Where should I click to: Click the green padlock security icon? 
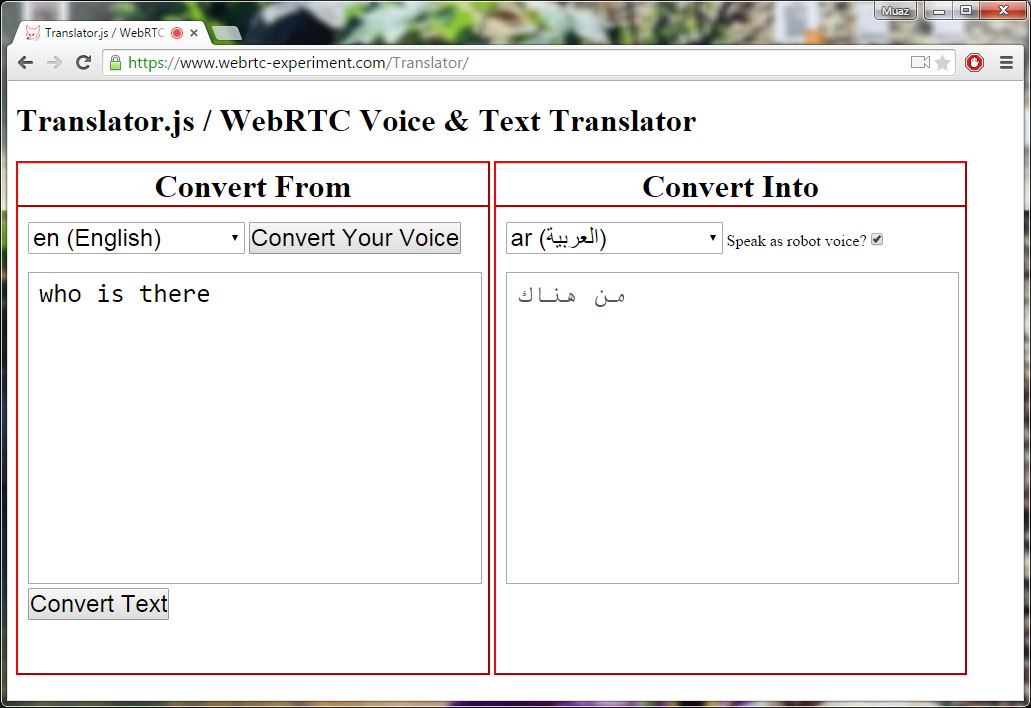(115, 62)
